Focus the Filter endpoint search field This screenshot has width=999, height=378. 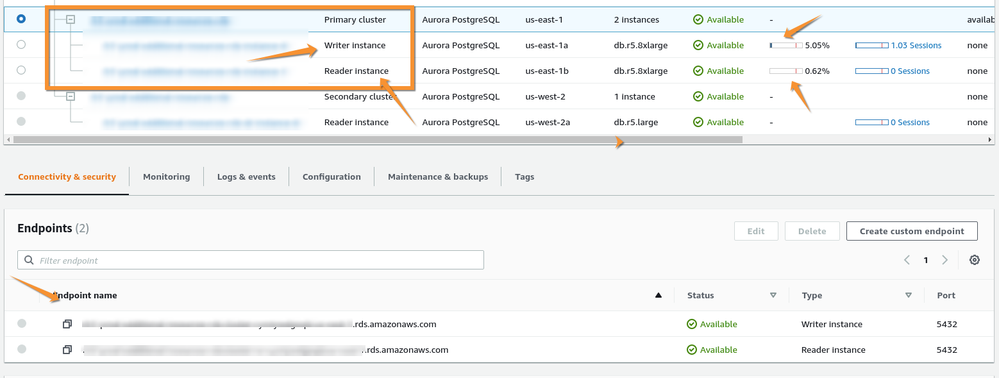click(x=250, y=260)
